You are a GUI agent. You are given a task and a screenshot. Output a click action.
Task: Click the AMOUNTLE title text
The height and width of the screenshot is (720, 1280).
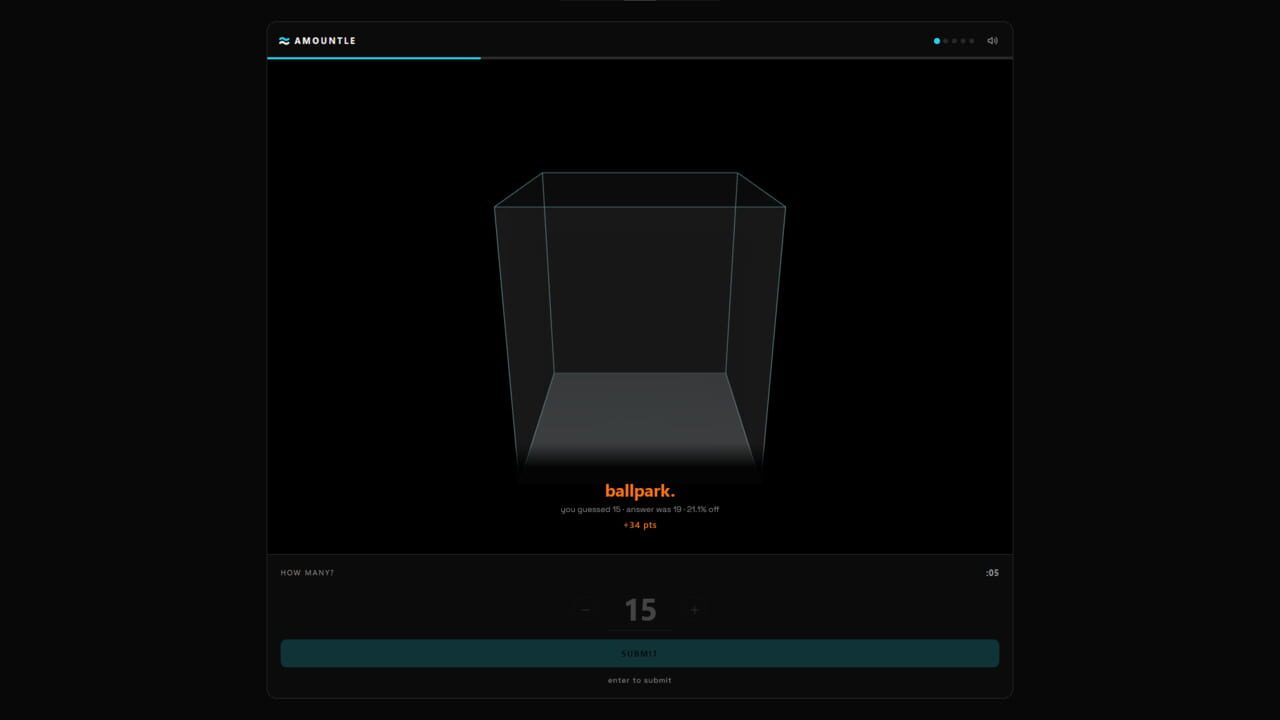[325, 41]
